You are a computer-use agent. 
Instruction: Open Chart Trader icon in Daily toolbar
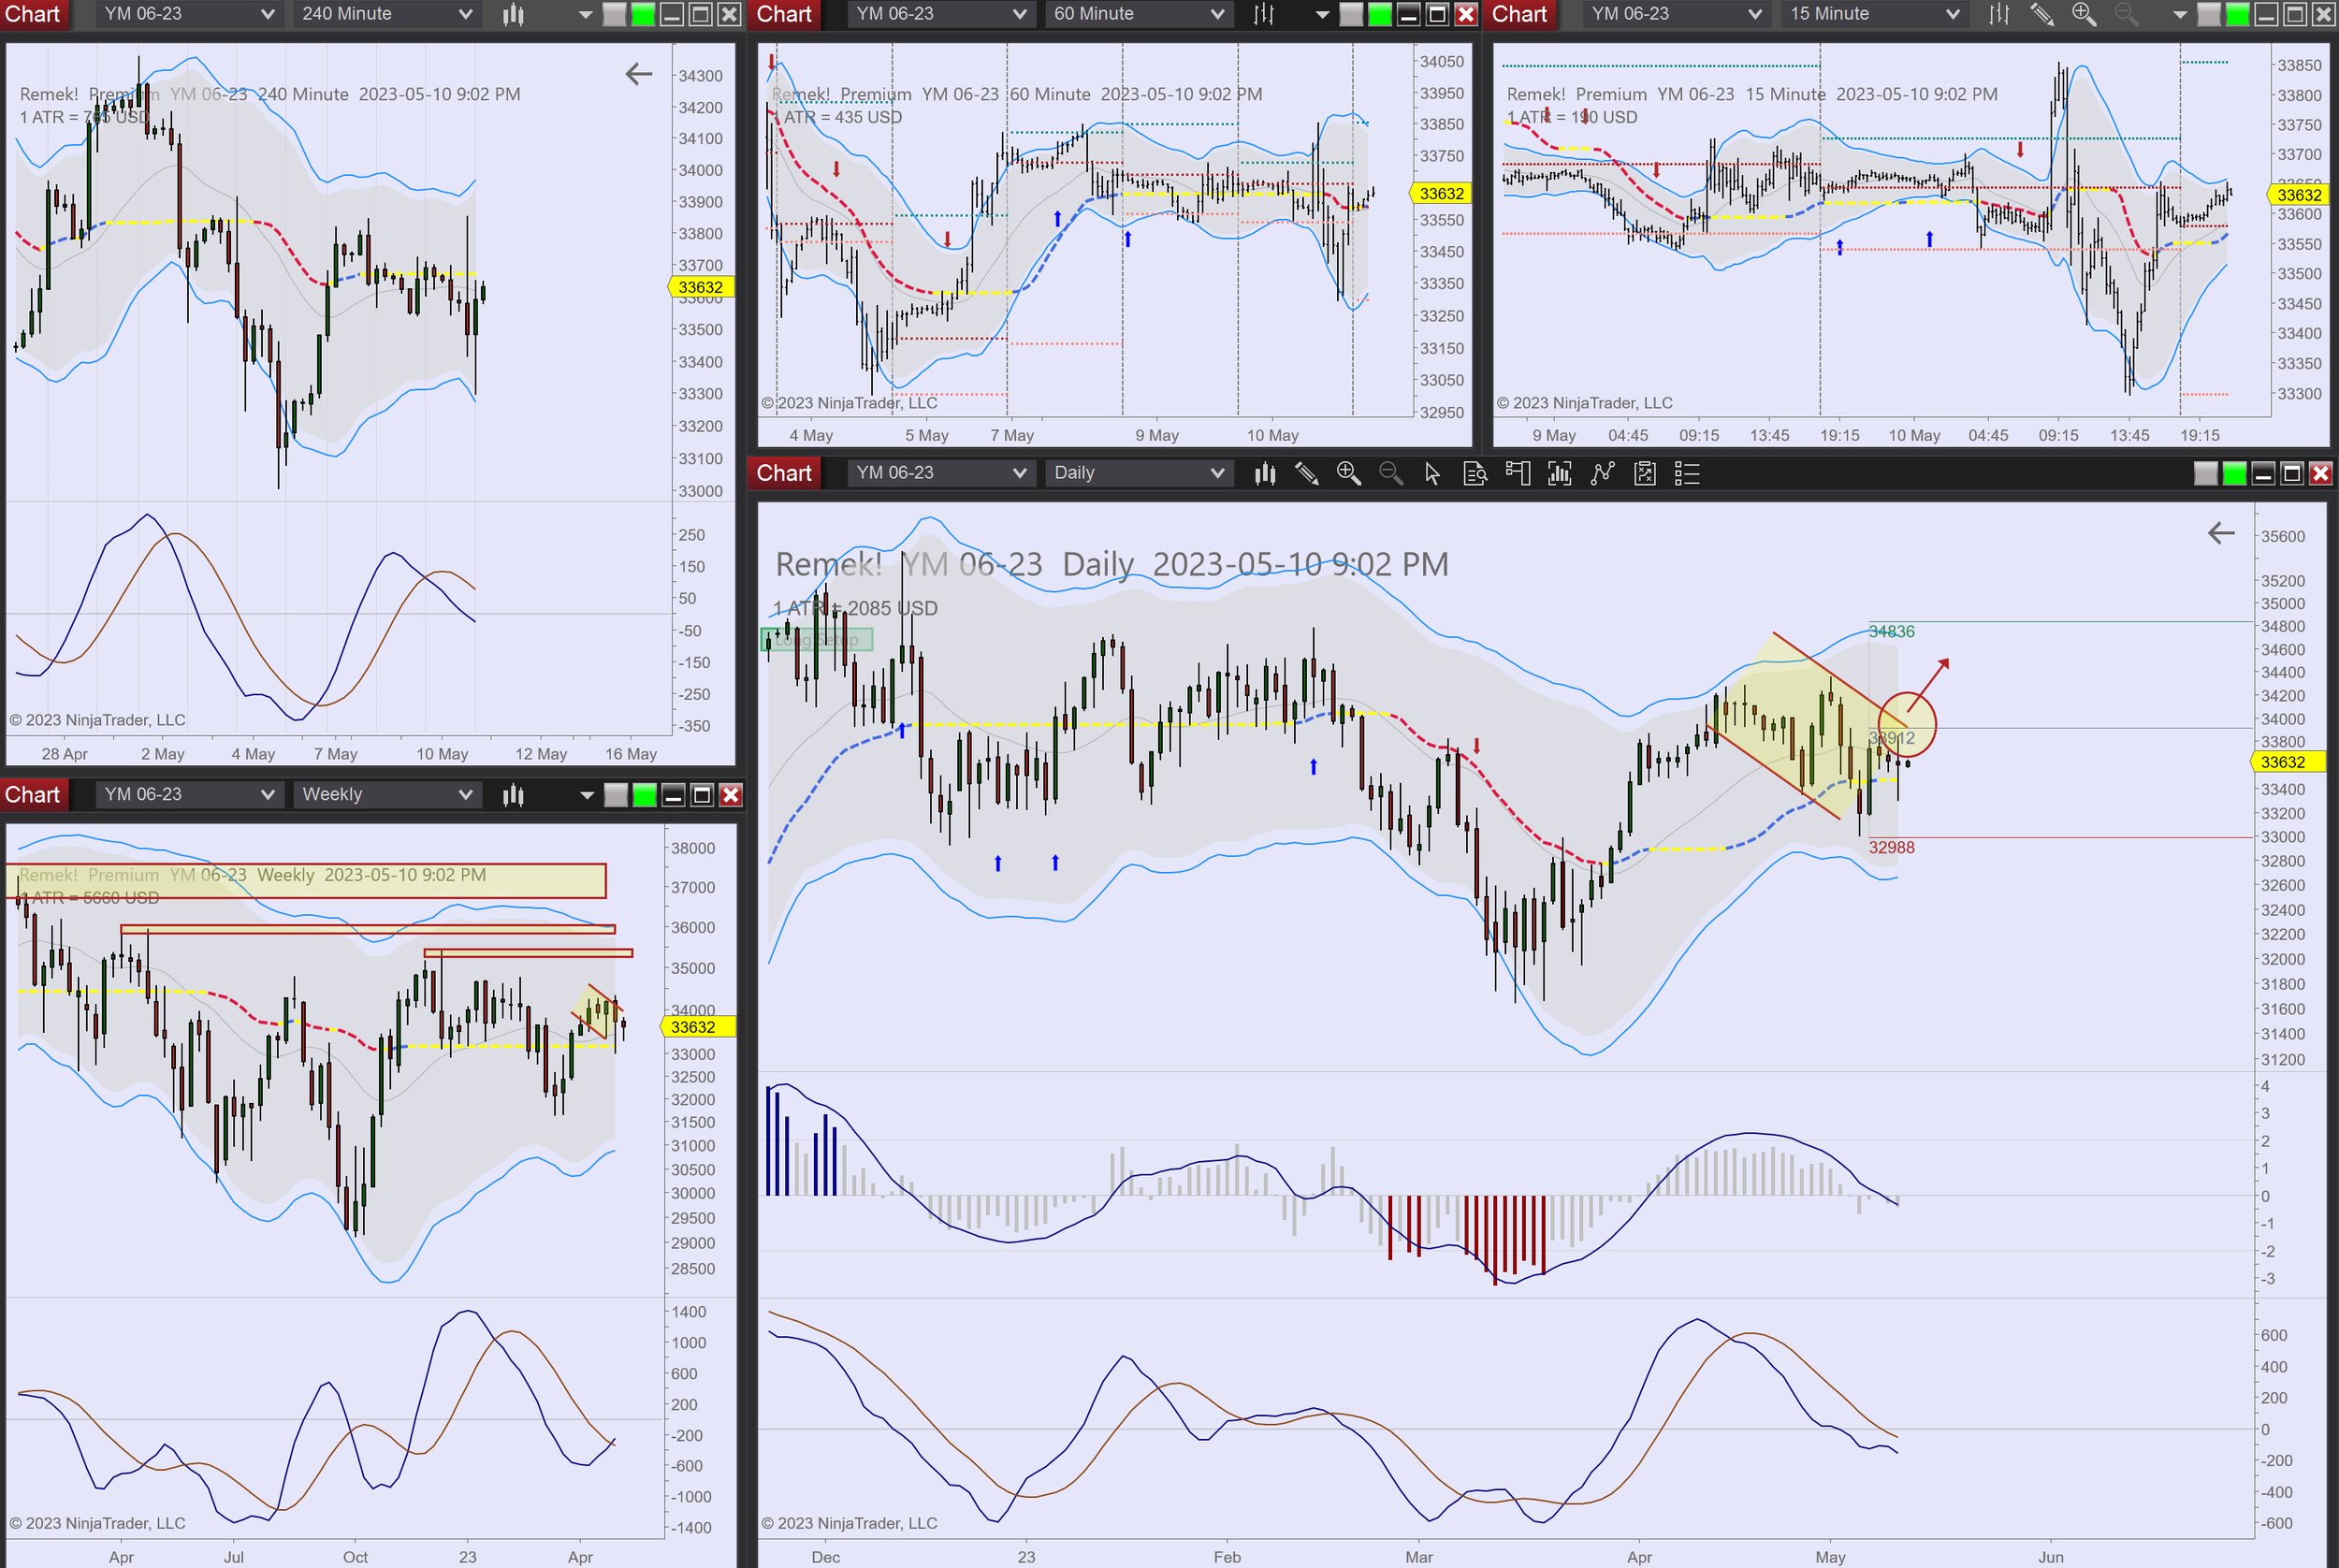(1517, 473)
